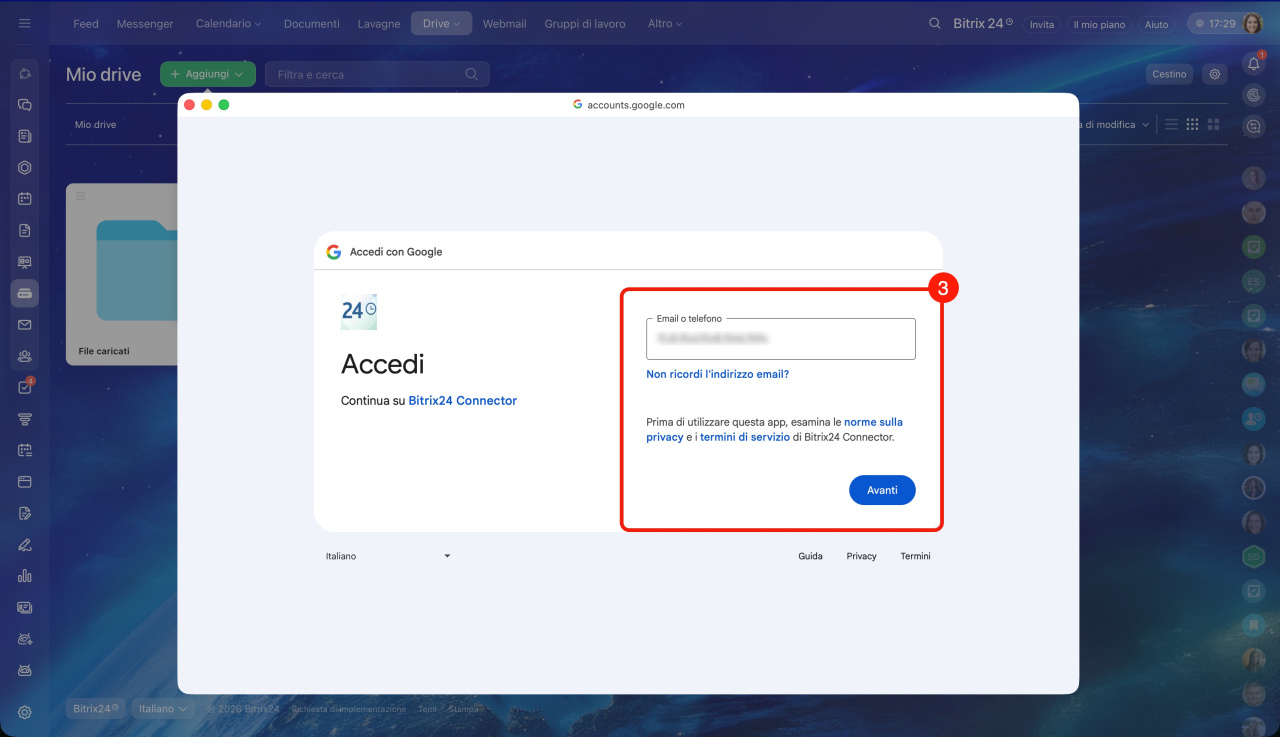This screenshot has width=1280, height=737.
Task: Open the Cestino trash button
Action: pos(1169,74)
